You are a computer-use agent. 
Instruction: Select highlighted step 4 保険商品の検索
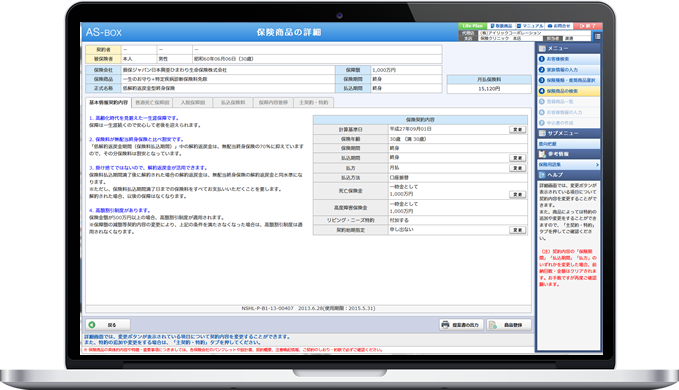(569, 91)
